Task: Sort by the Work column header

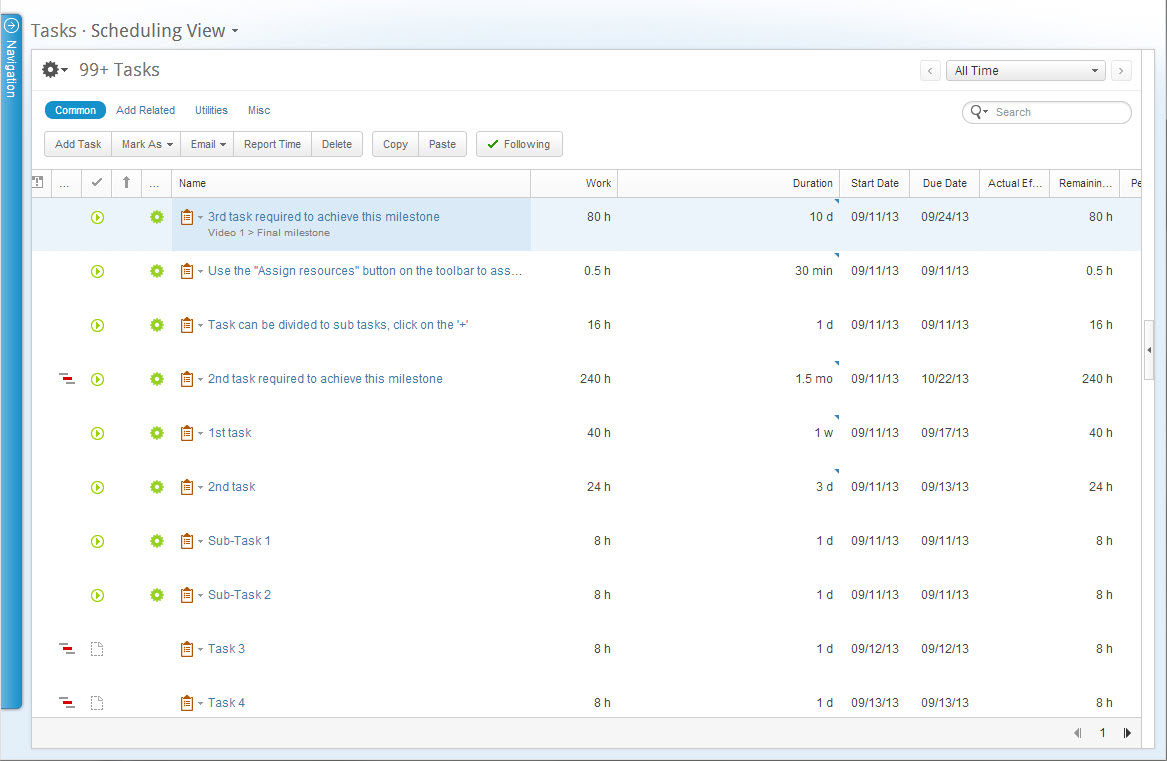Action: coord(574,183)
